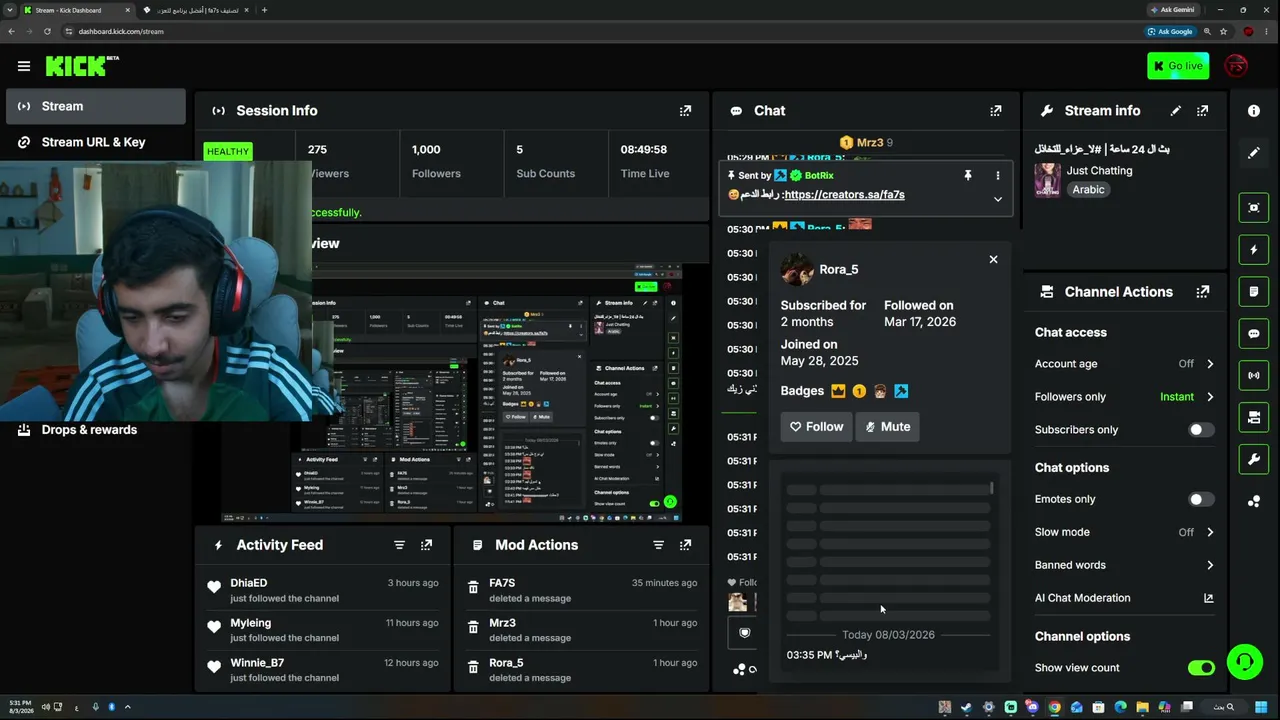
Task: Follow Rora_5 from the user card
Action: click(816, 427)
